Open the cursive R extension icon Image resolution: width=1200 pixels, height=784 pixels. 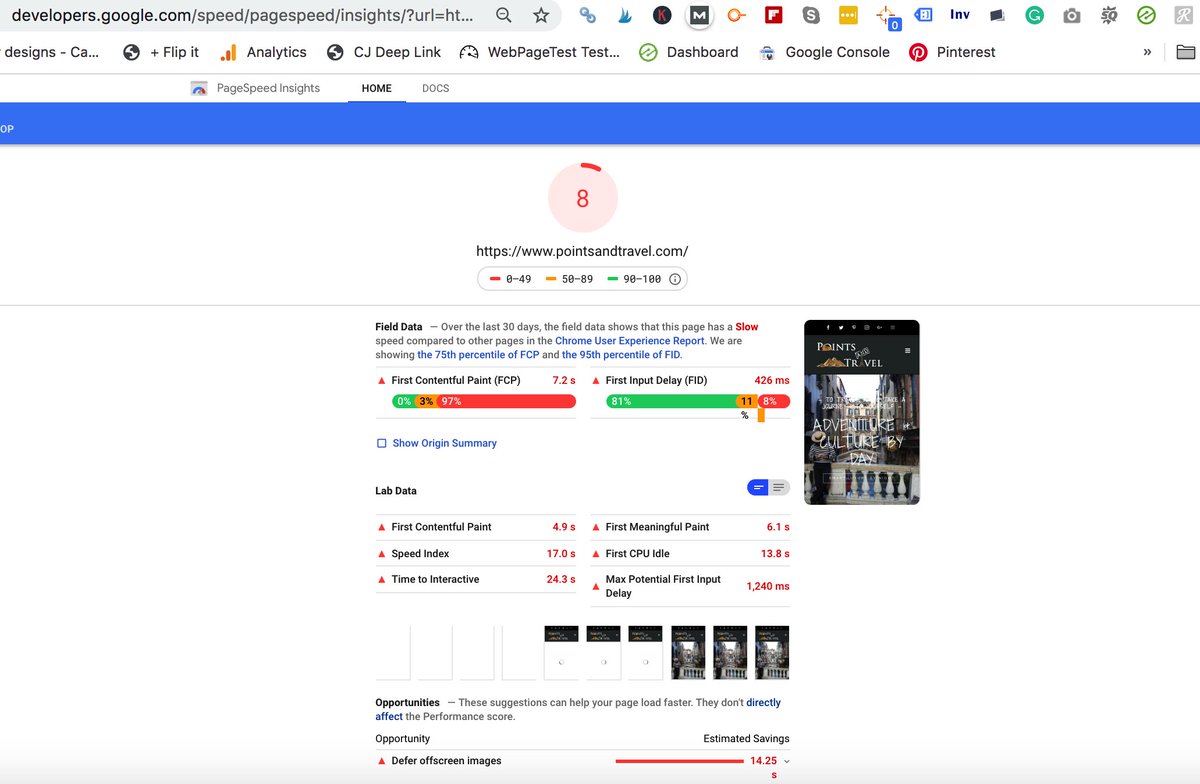pos(1183,15)
